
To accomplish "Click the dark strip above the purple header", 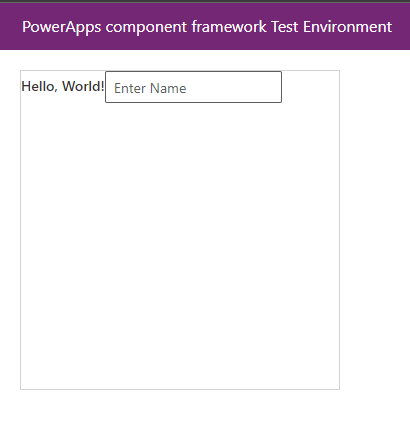I will [x=205, y=1].
